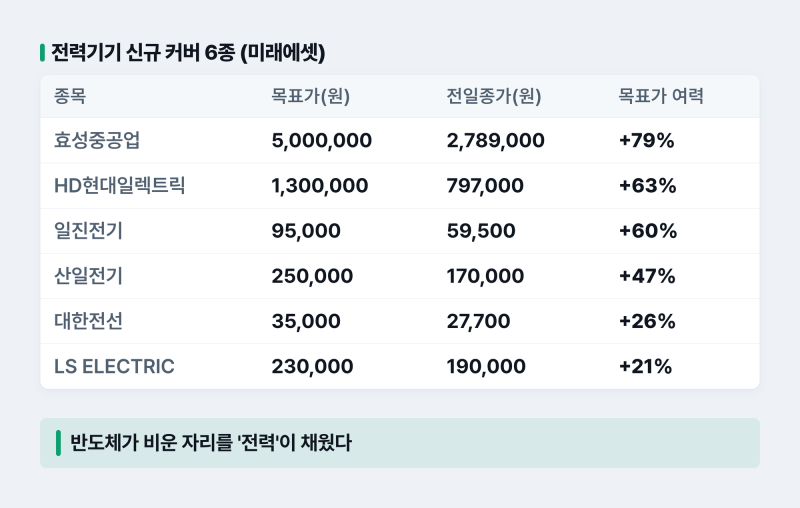
Task: Click the headline 반도체가 비운 자리를 '전력'이 채웠다
Action: point(211,442)
